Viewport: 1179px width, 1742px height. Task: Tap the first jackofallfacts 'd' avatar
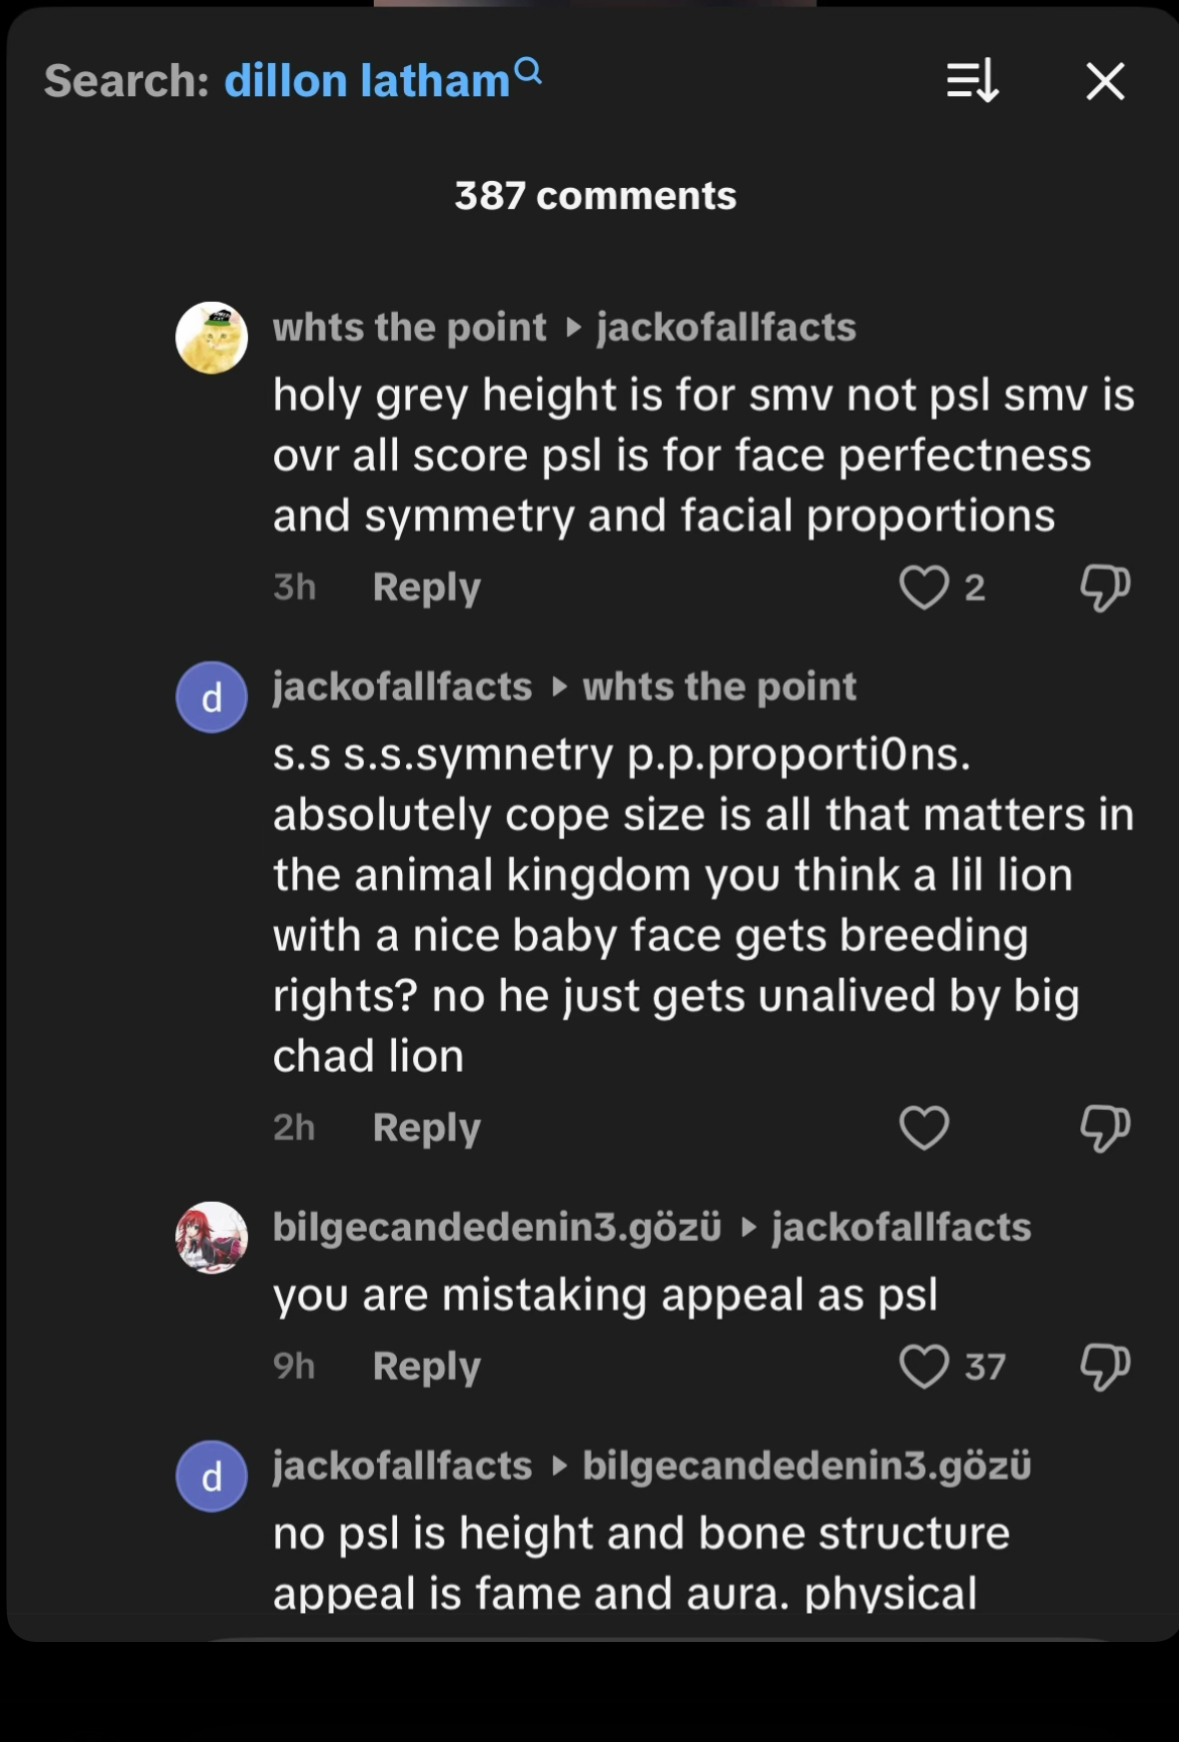(x=212, y=697)
